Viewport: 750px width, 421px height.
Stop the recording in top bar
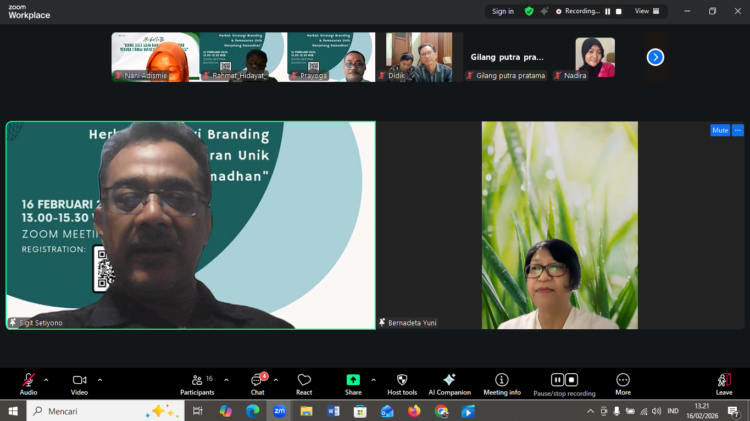619,11
